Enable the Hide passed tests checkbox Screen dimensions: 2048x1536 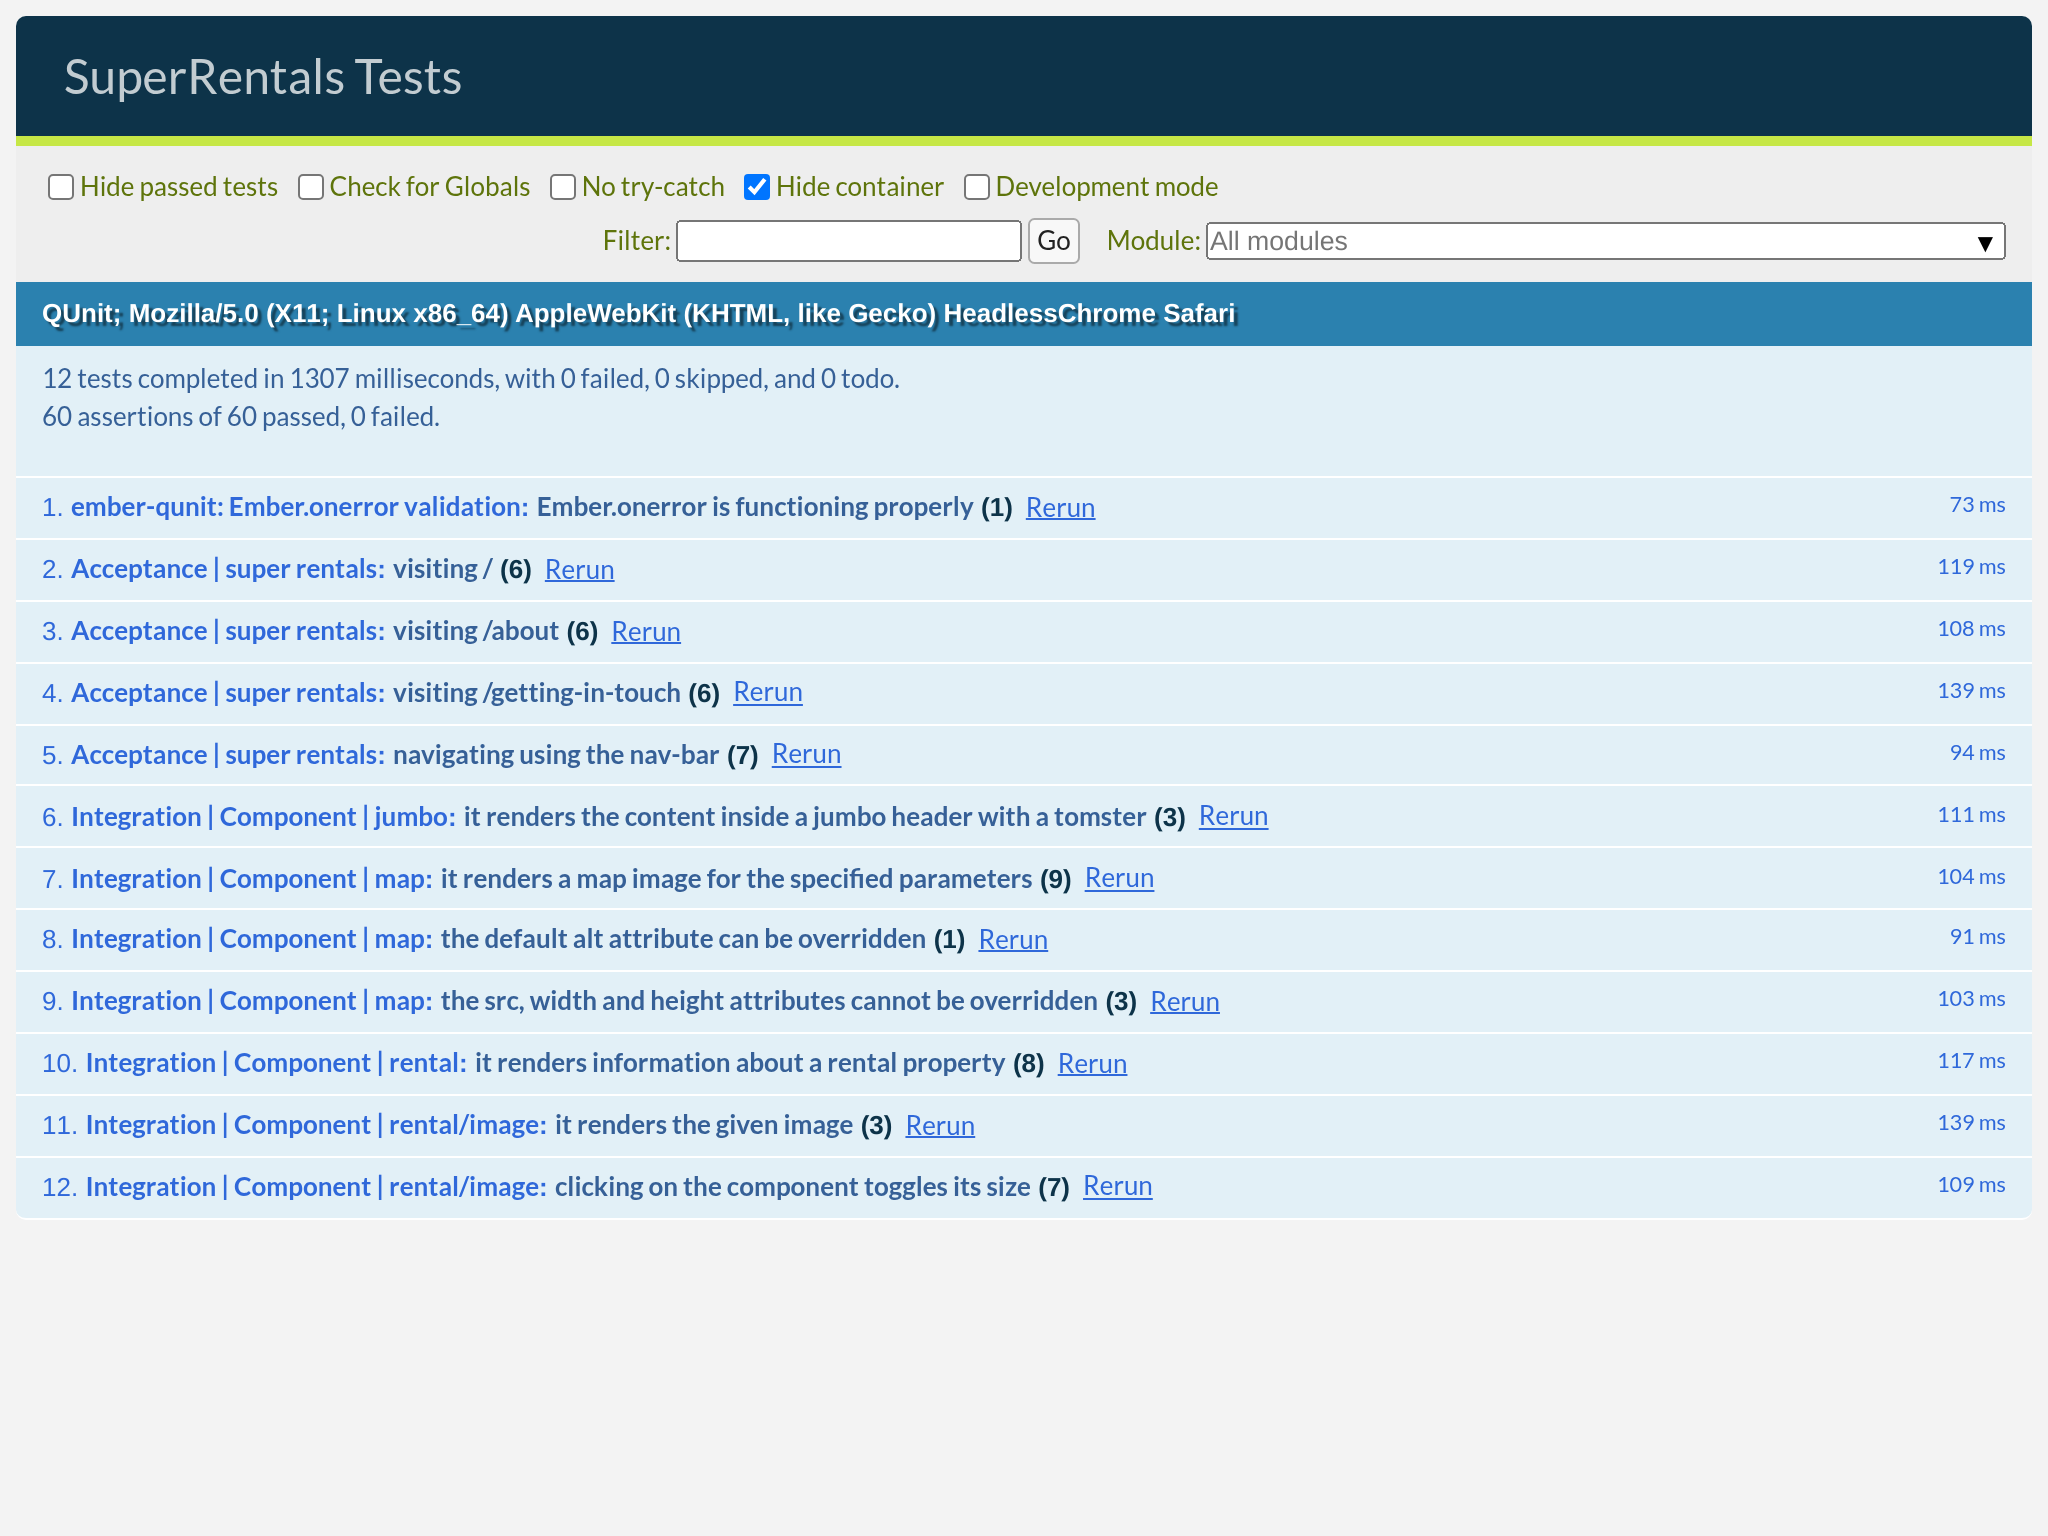point(61,187)
